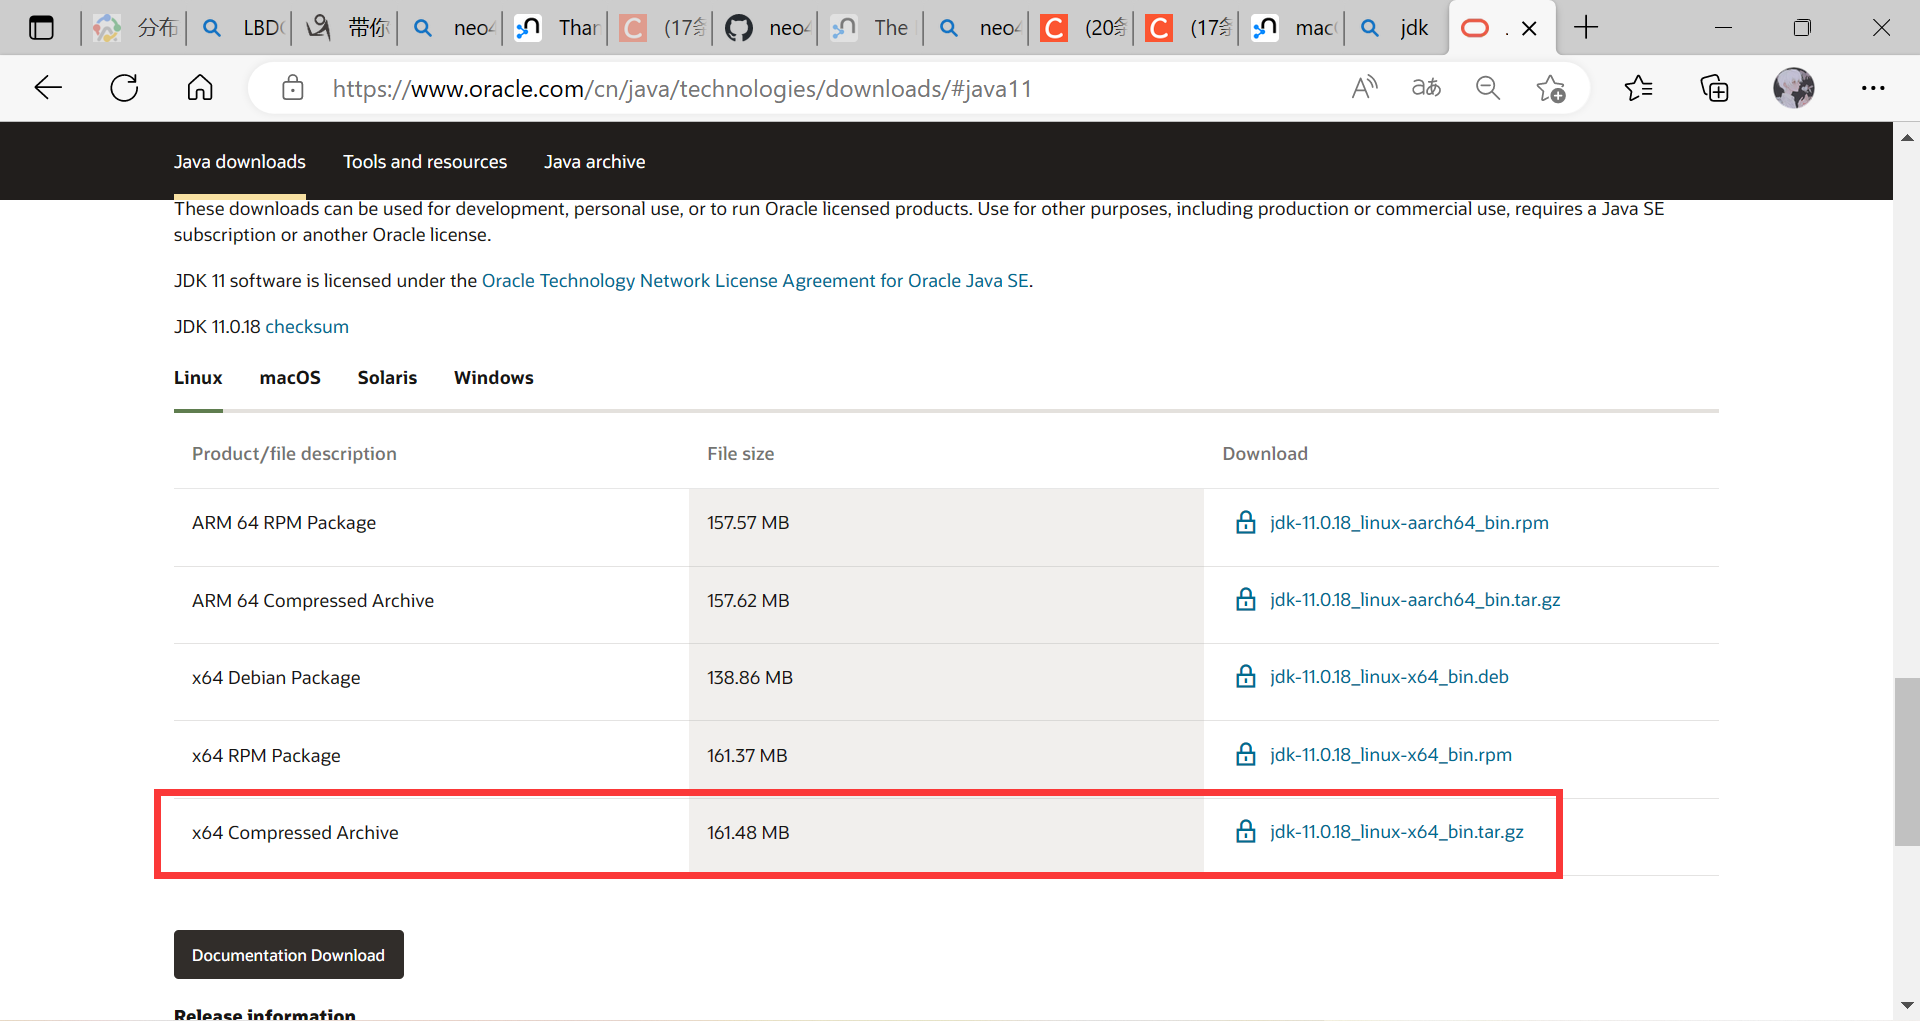This screenshot has height=1021, width=1920.
Task: Switch to the jdk search tab
Action: (1397, 28)
